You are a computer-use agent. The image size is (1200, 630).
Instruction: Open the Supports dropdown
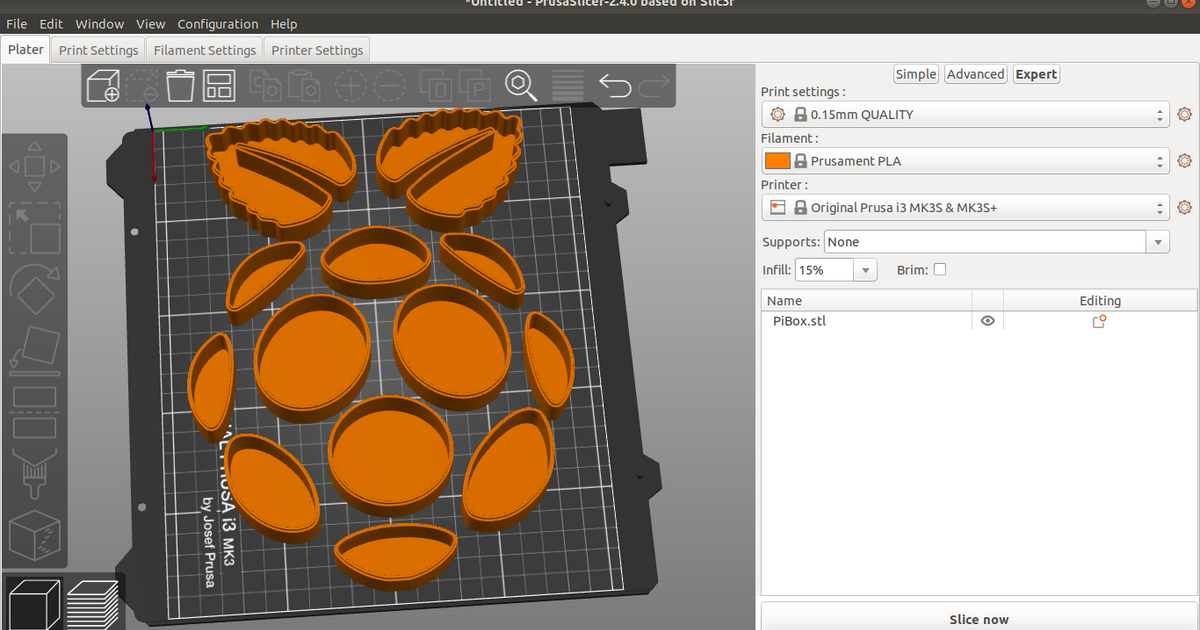point(1158,241)
